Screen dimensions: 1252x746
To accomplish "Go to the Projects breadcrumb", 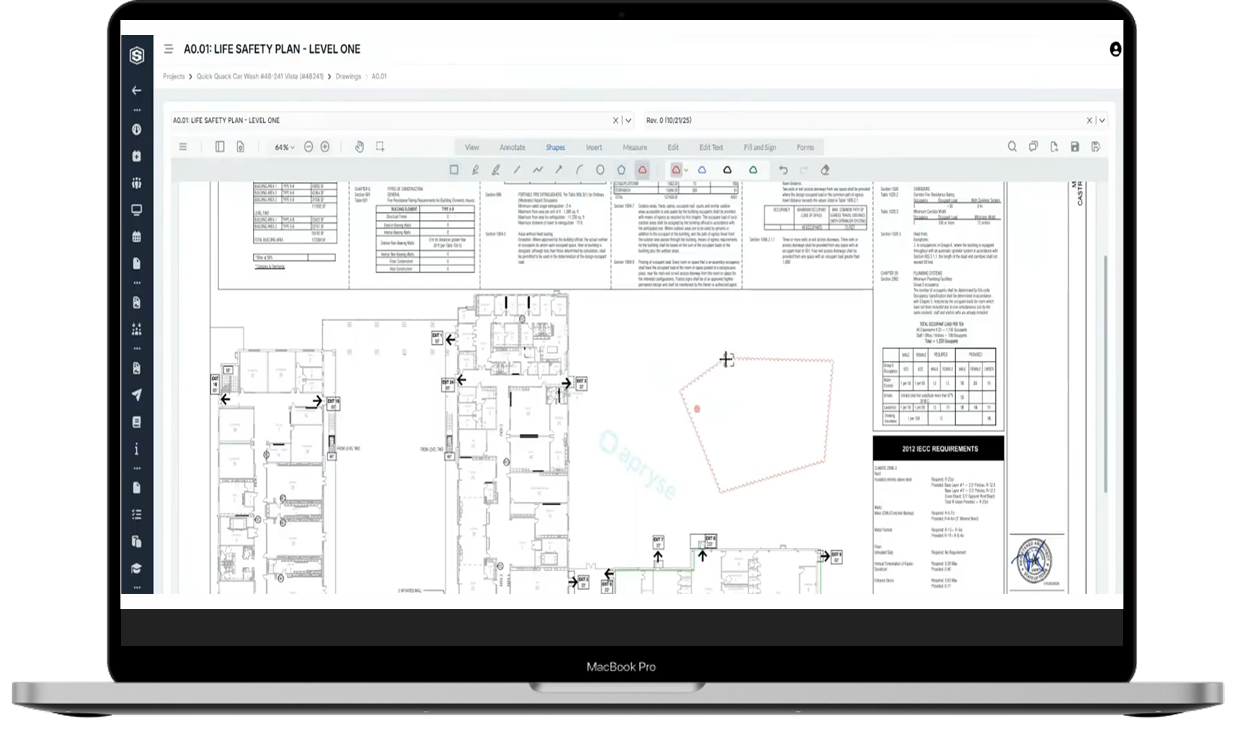I will pos(174,76).
